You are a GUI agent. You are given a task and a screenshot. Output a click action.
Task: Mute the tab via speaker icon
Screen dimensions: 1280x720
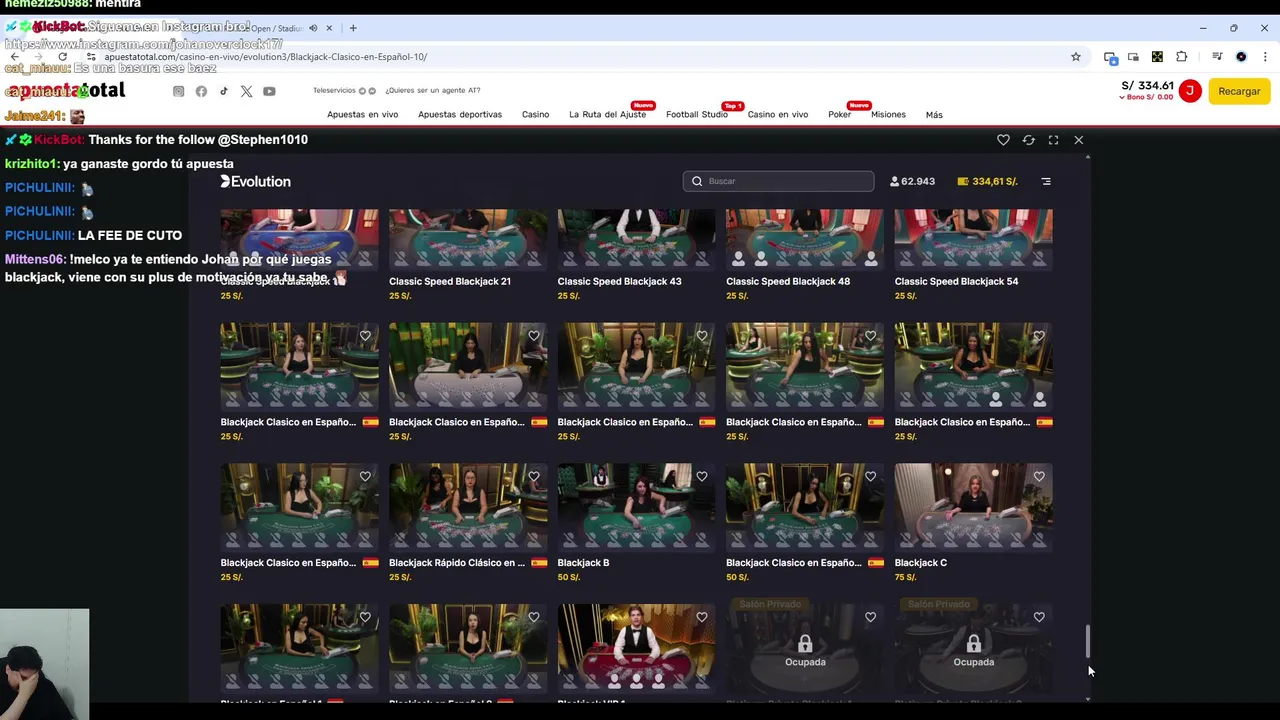(x=313, y=28)
